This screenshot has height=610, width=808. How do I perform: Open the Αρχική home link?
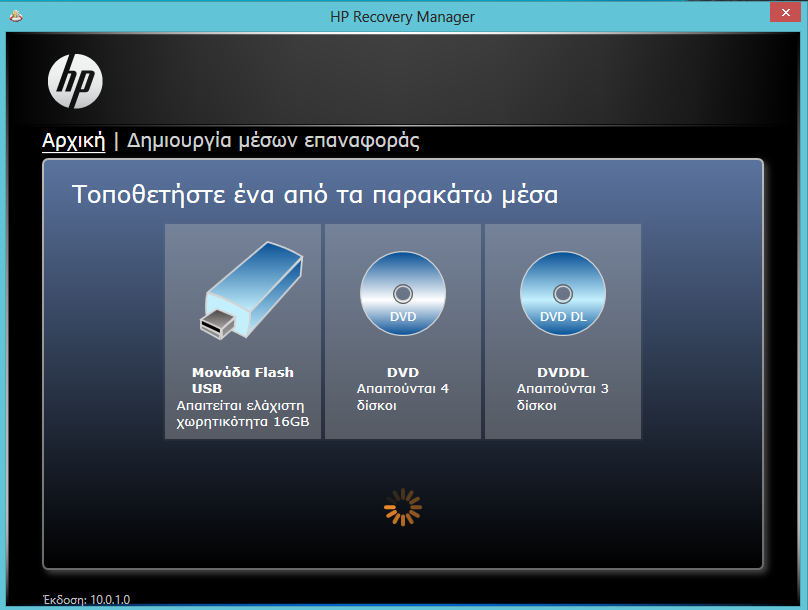(74, 141)
